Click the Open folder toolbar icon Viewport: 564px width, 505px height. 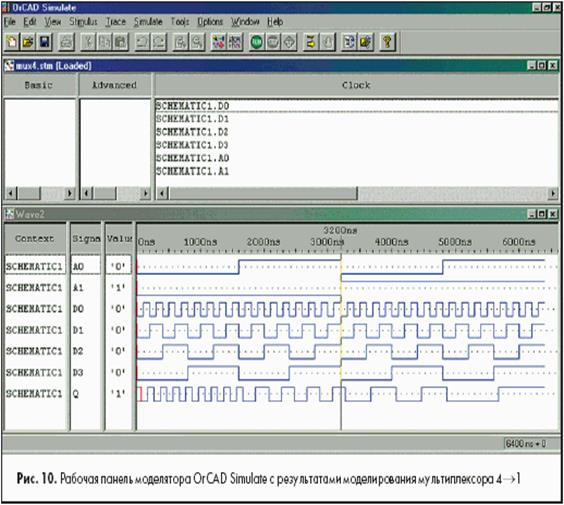28,42
